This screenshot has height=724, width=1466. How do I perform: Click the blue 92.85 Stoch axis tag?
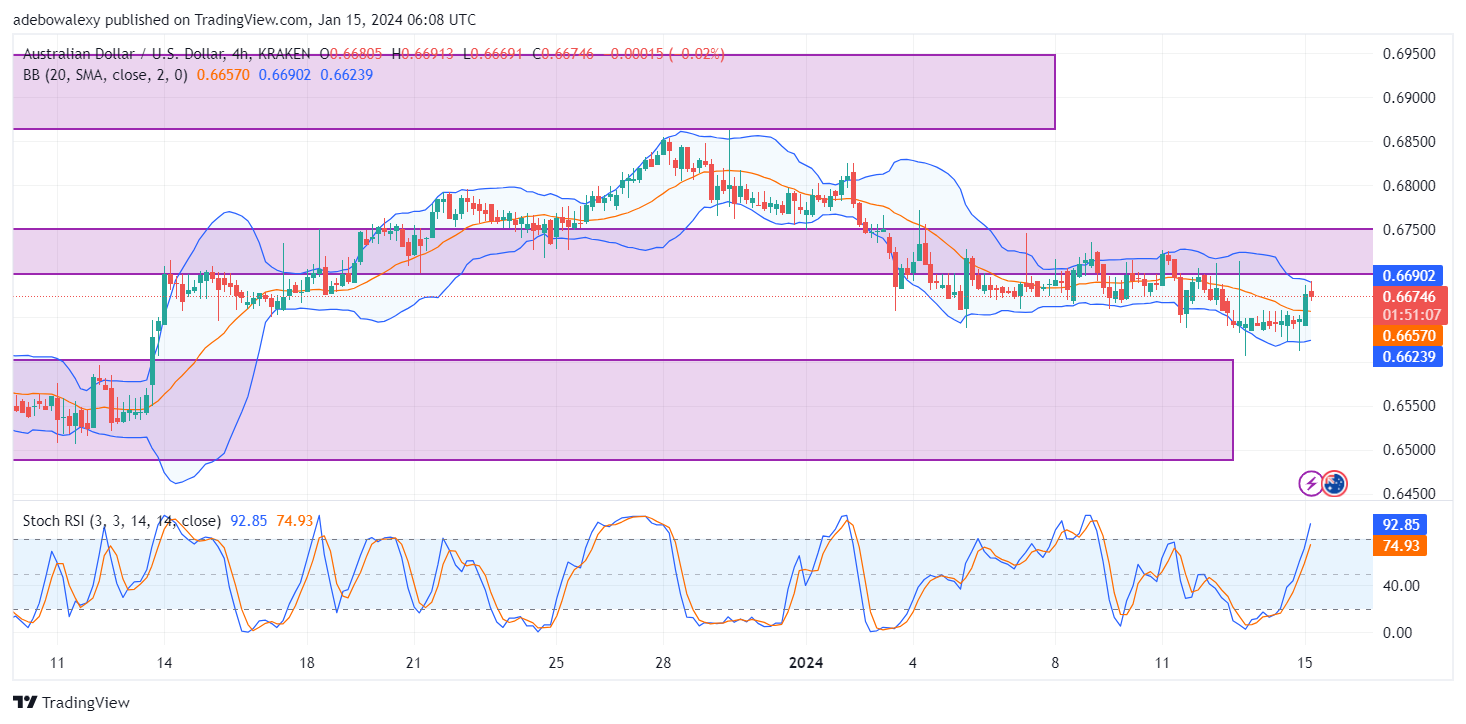pos(1402,526)
